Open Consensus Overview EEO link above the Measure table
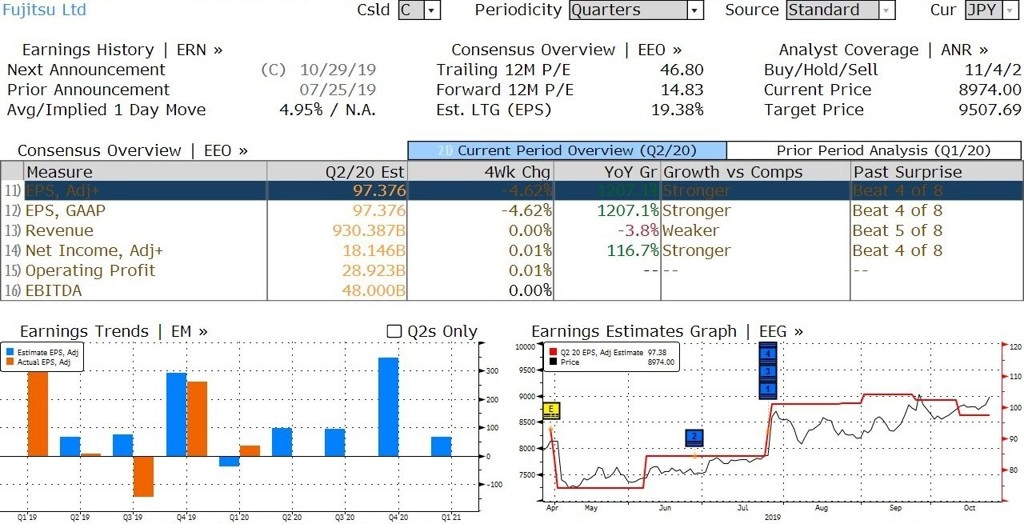1024x524 pixels. pos(133,150)
